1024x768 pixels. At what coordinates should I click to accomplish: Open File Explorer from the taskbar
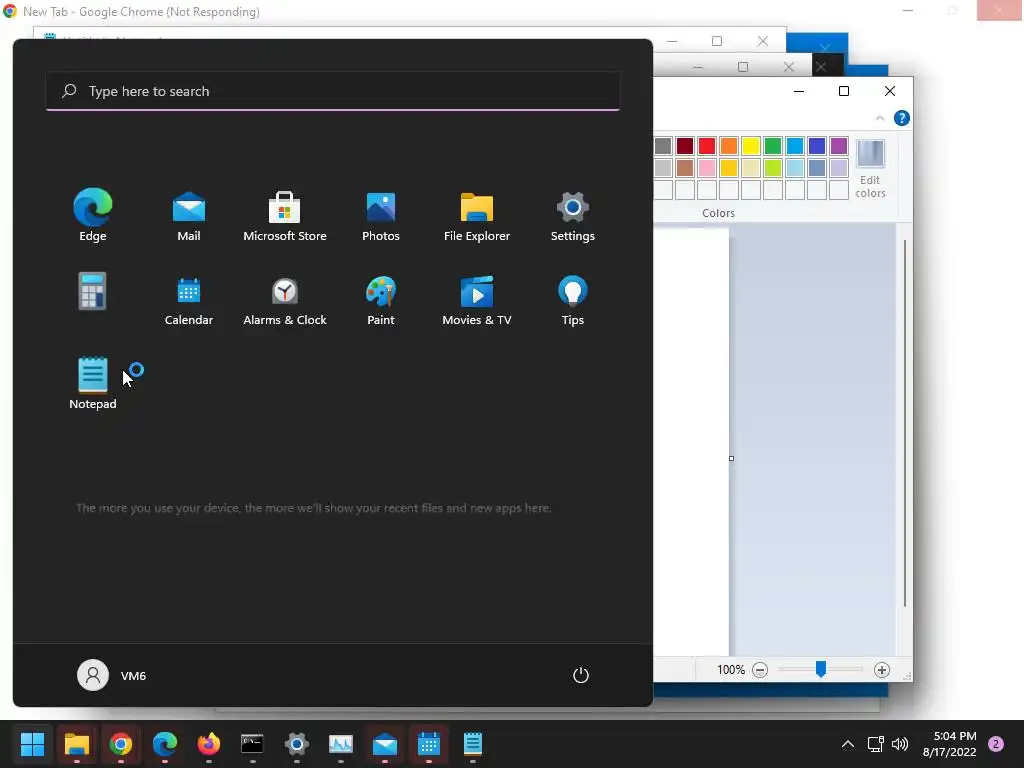pos(76,744)
